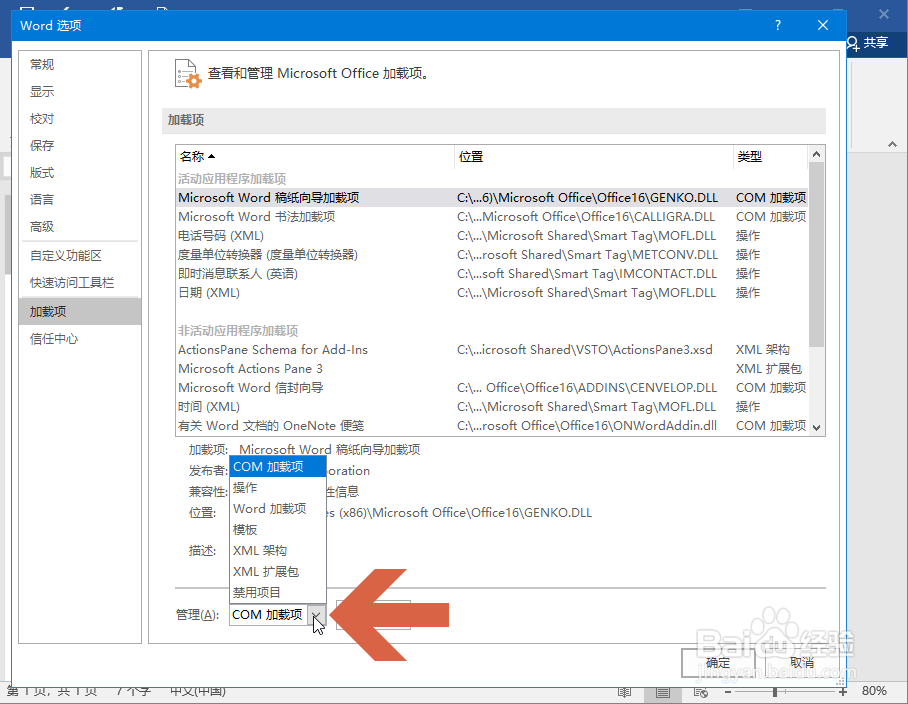Select 有关 Word 文档的 OneNote 便笺 row

point(492,426)
